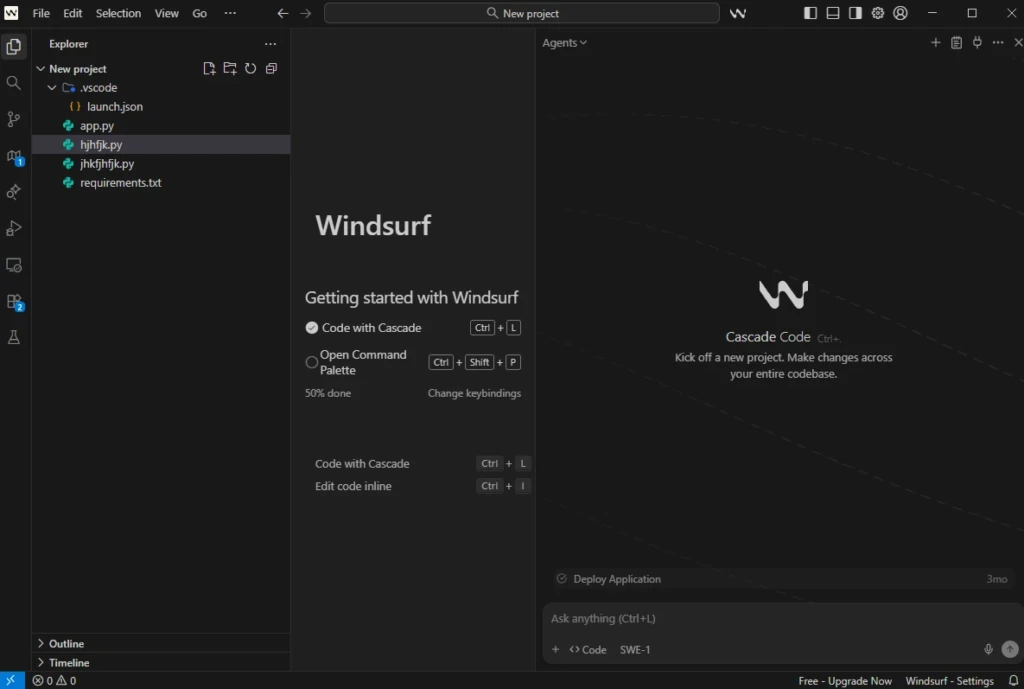The image size is (1024, 689).
Task: Open the plug icon in Cascade panel
Action: (977, 42)
